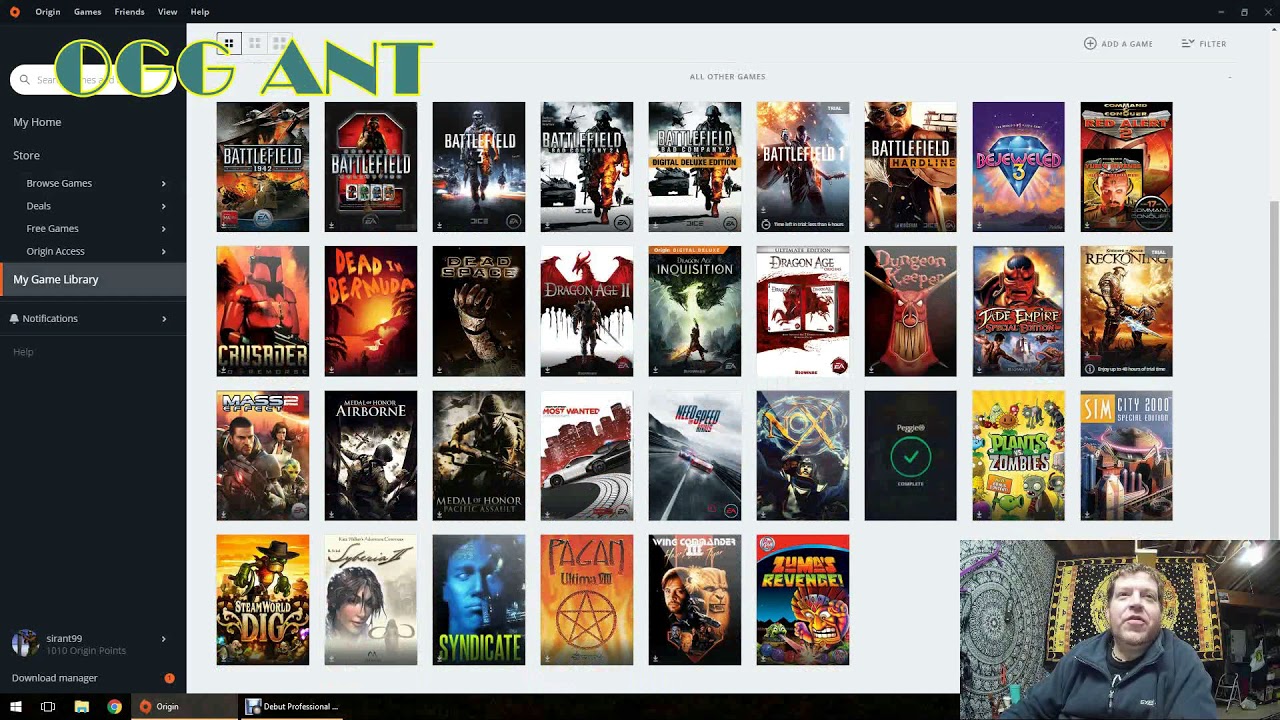Open the Origin menu

47,12
